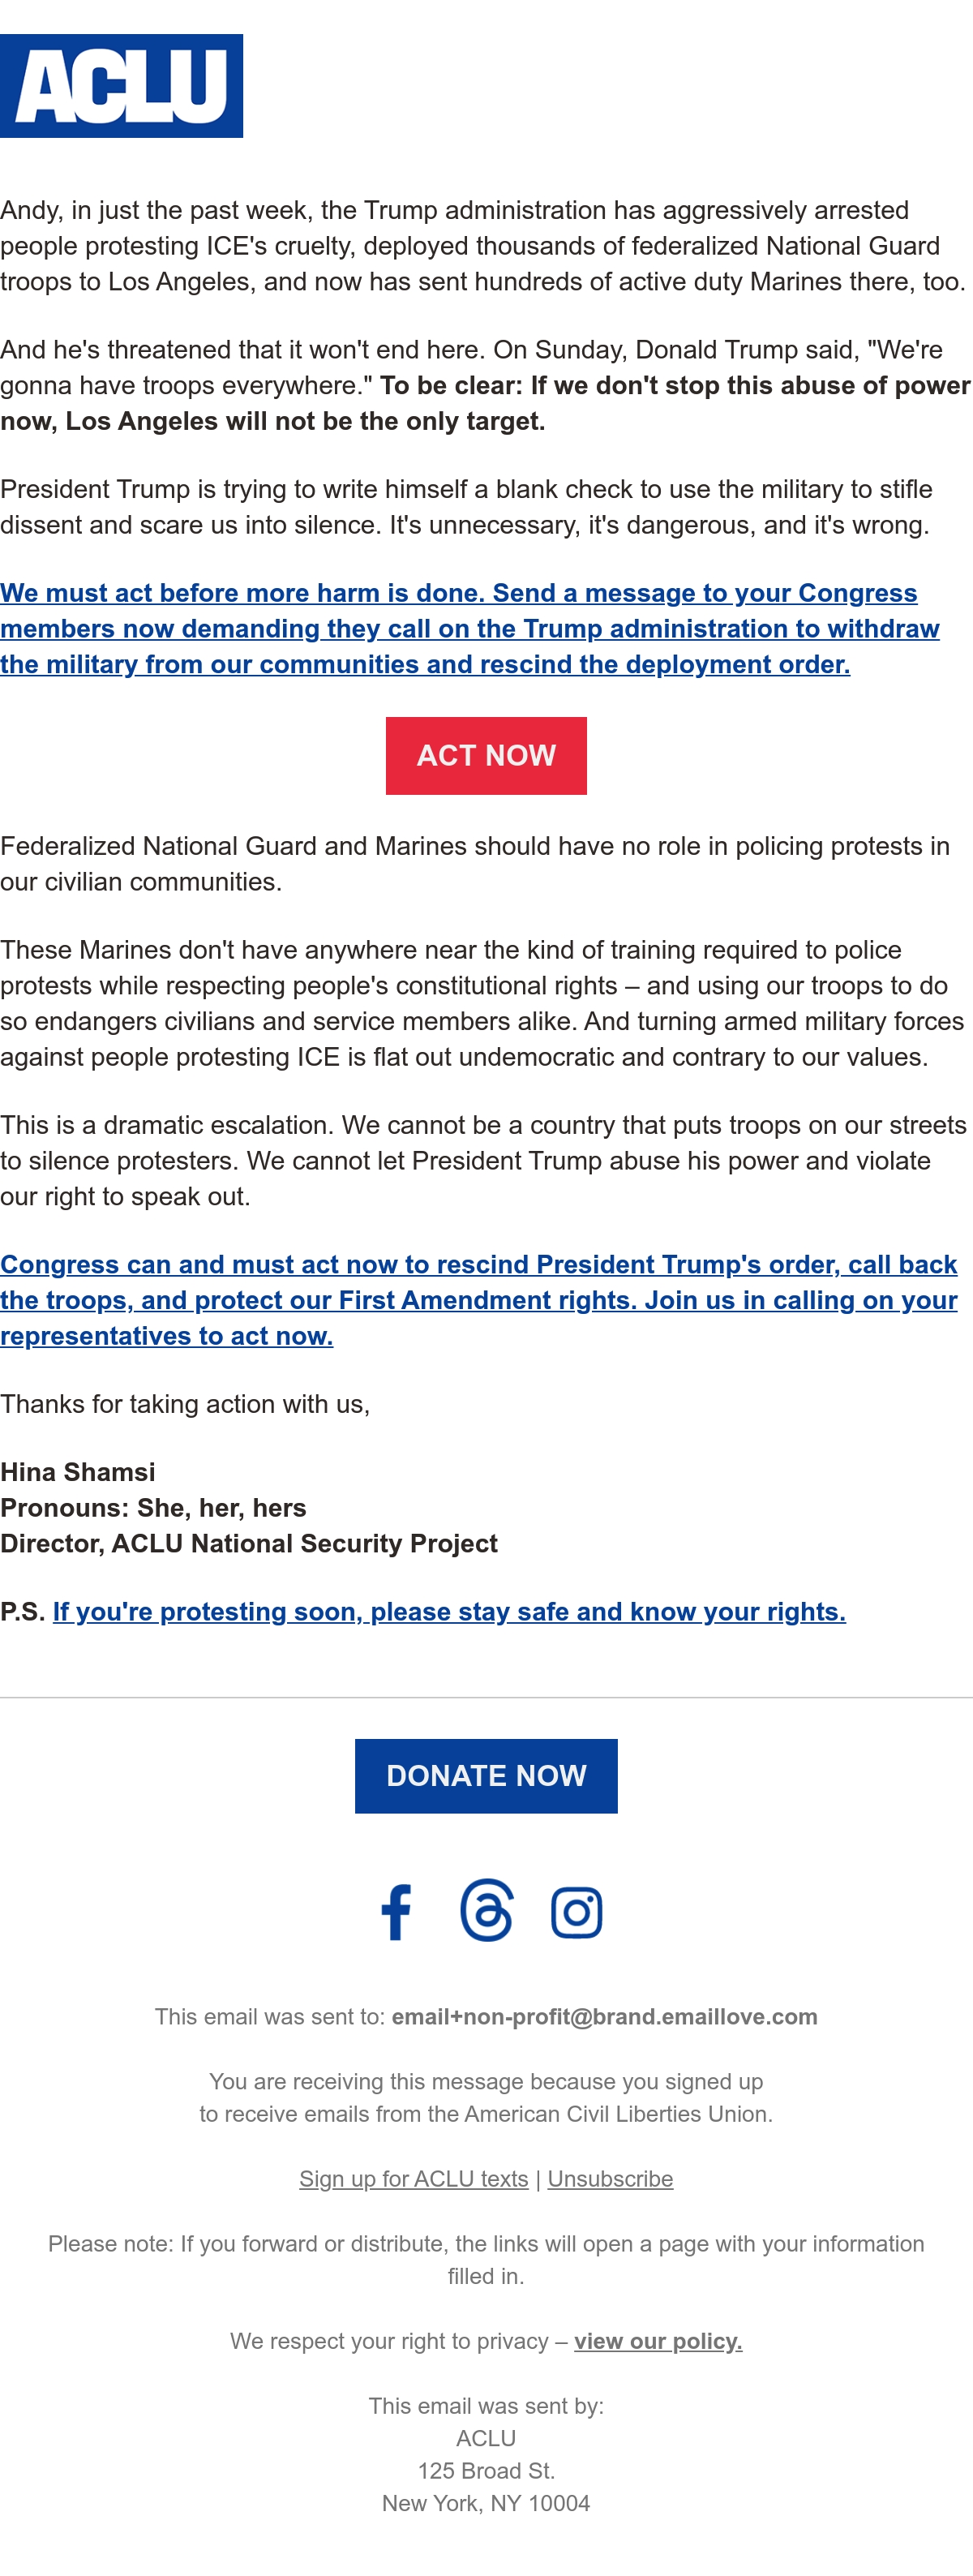The height and width of the screenshot is (2576, 973).
Task: Open the 'view our policy' privacy link
Action: [658, 2341]
